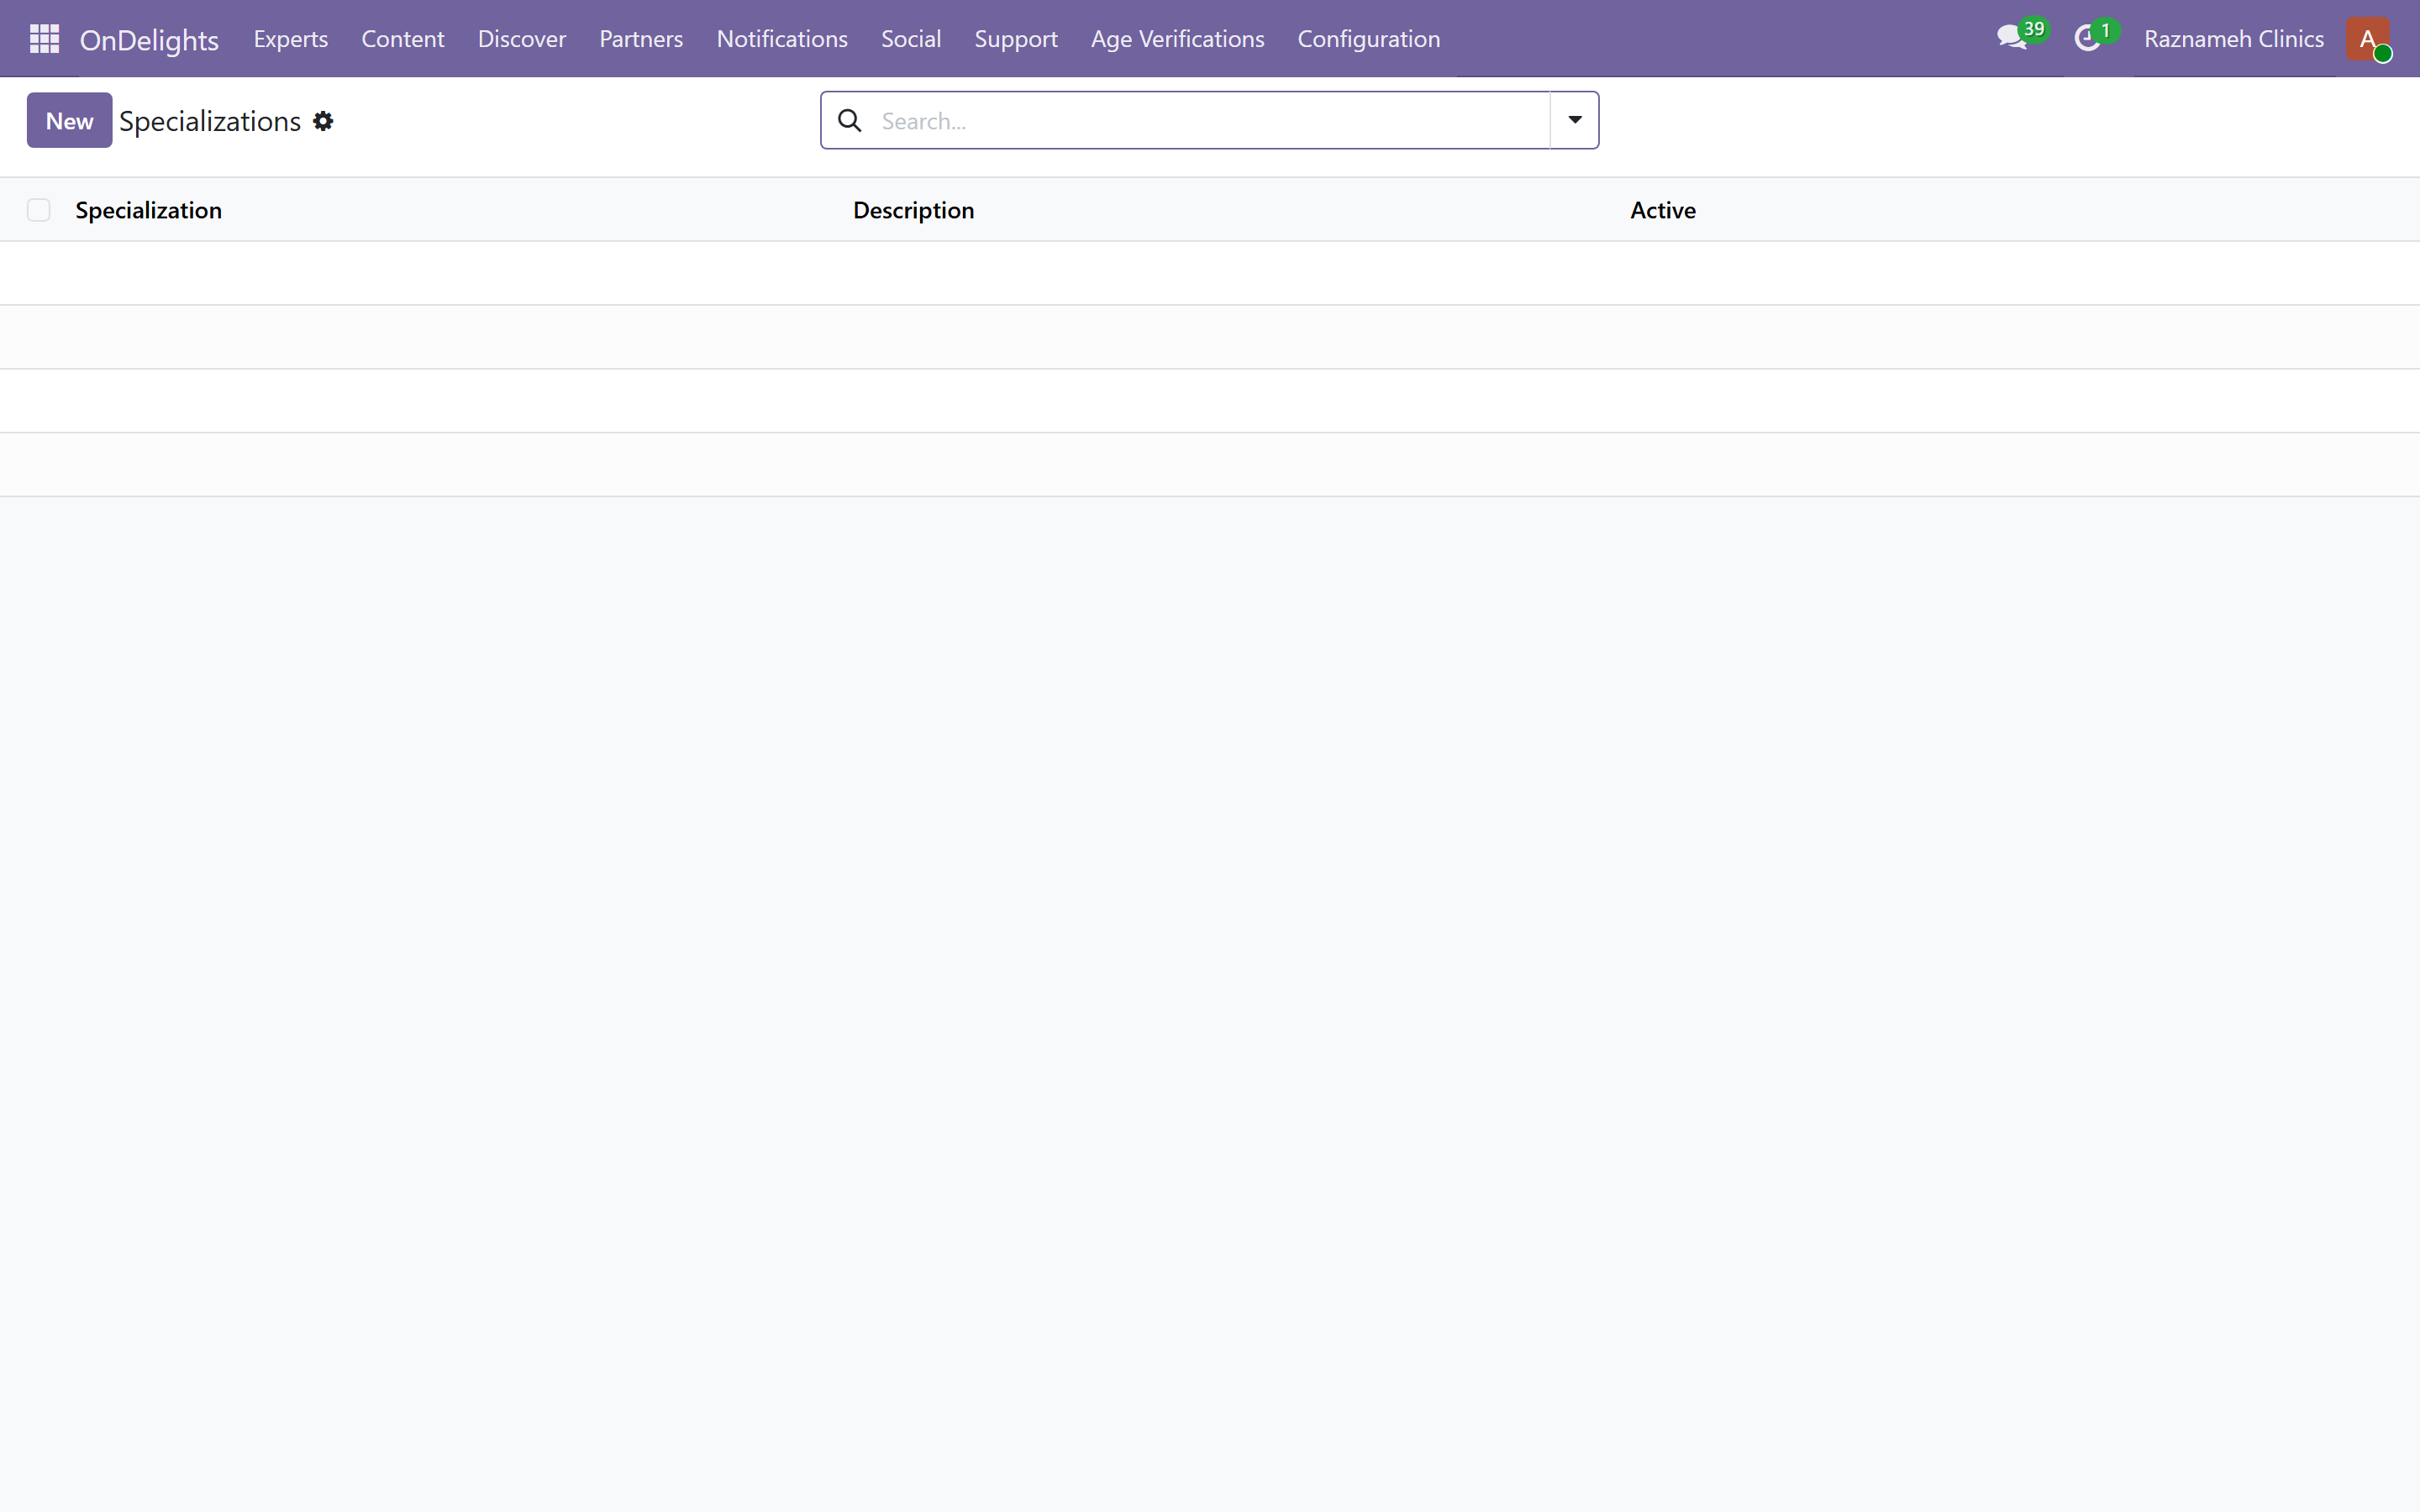Screen dimensions: 2420x1512
Task: Open the Discover menu
Action: pos(522,39)
